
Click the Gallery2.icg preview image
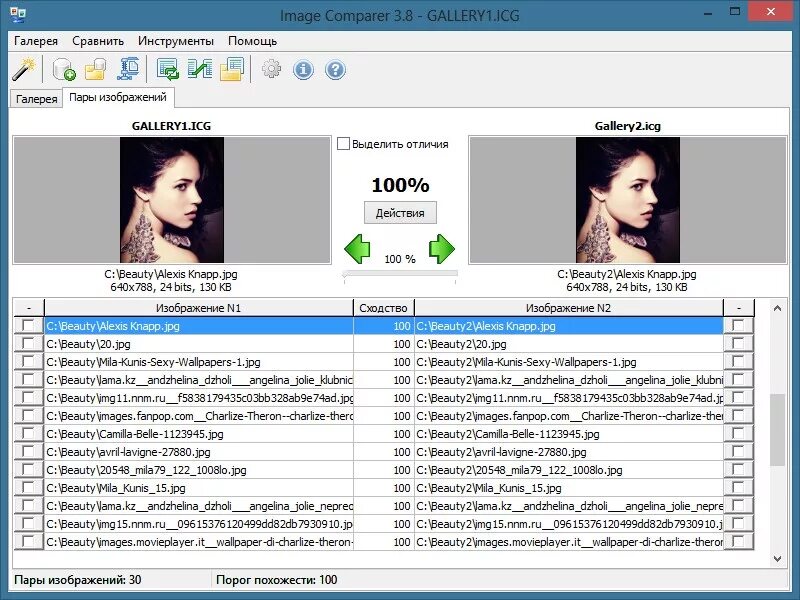pos(628,199)
